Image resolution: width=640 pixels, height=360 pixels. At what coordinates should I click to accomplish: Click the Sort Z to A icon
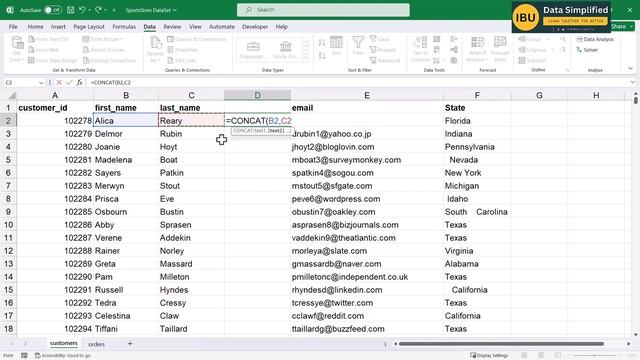(322, 56)
